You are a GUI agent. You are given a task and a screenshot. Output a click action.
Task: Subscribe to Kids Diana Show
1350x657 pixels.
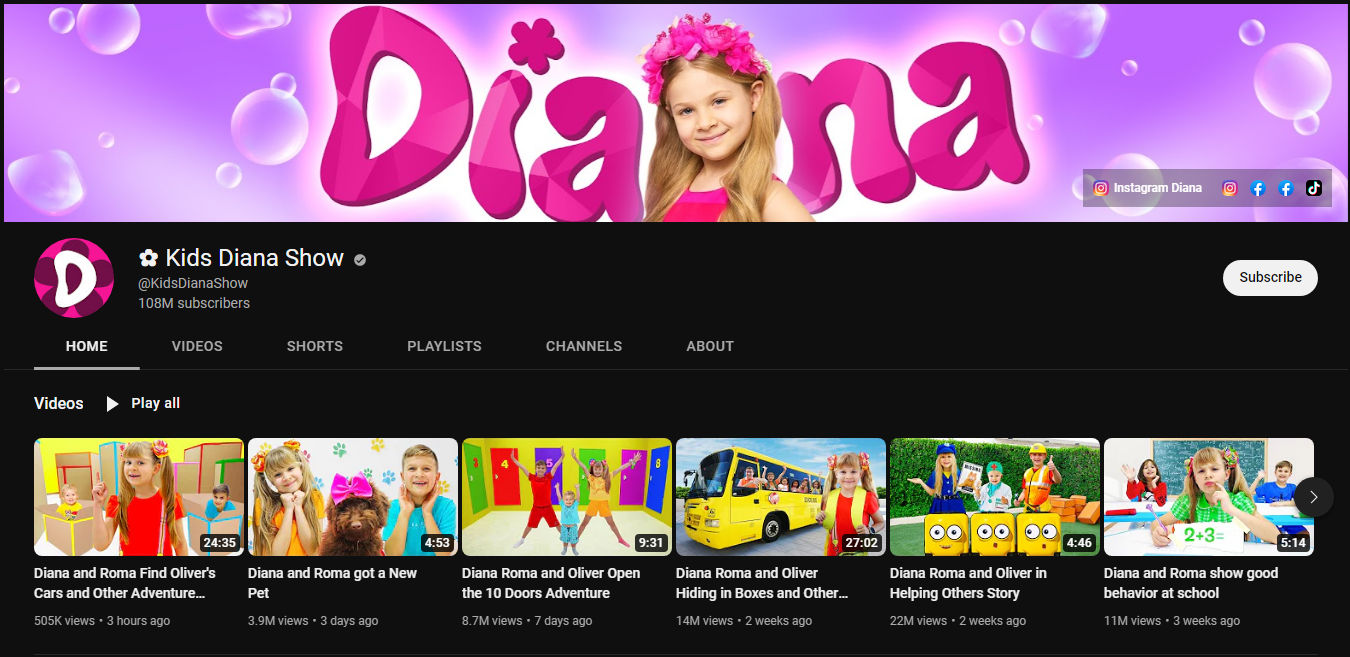click(1270, 278)
